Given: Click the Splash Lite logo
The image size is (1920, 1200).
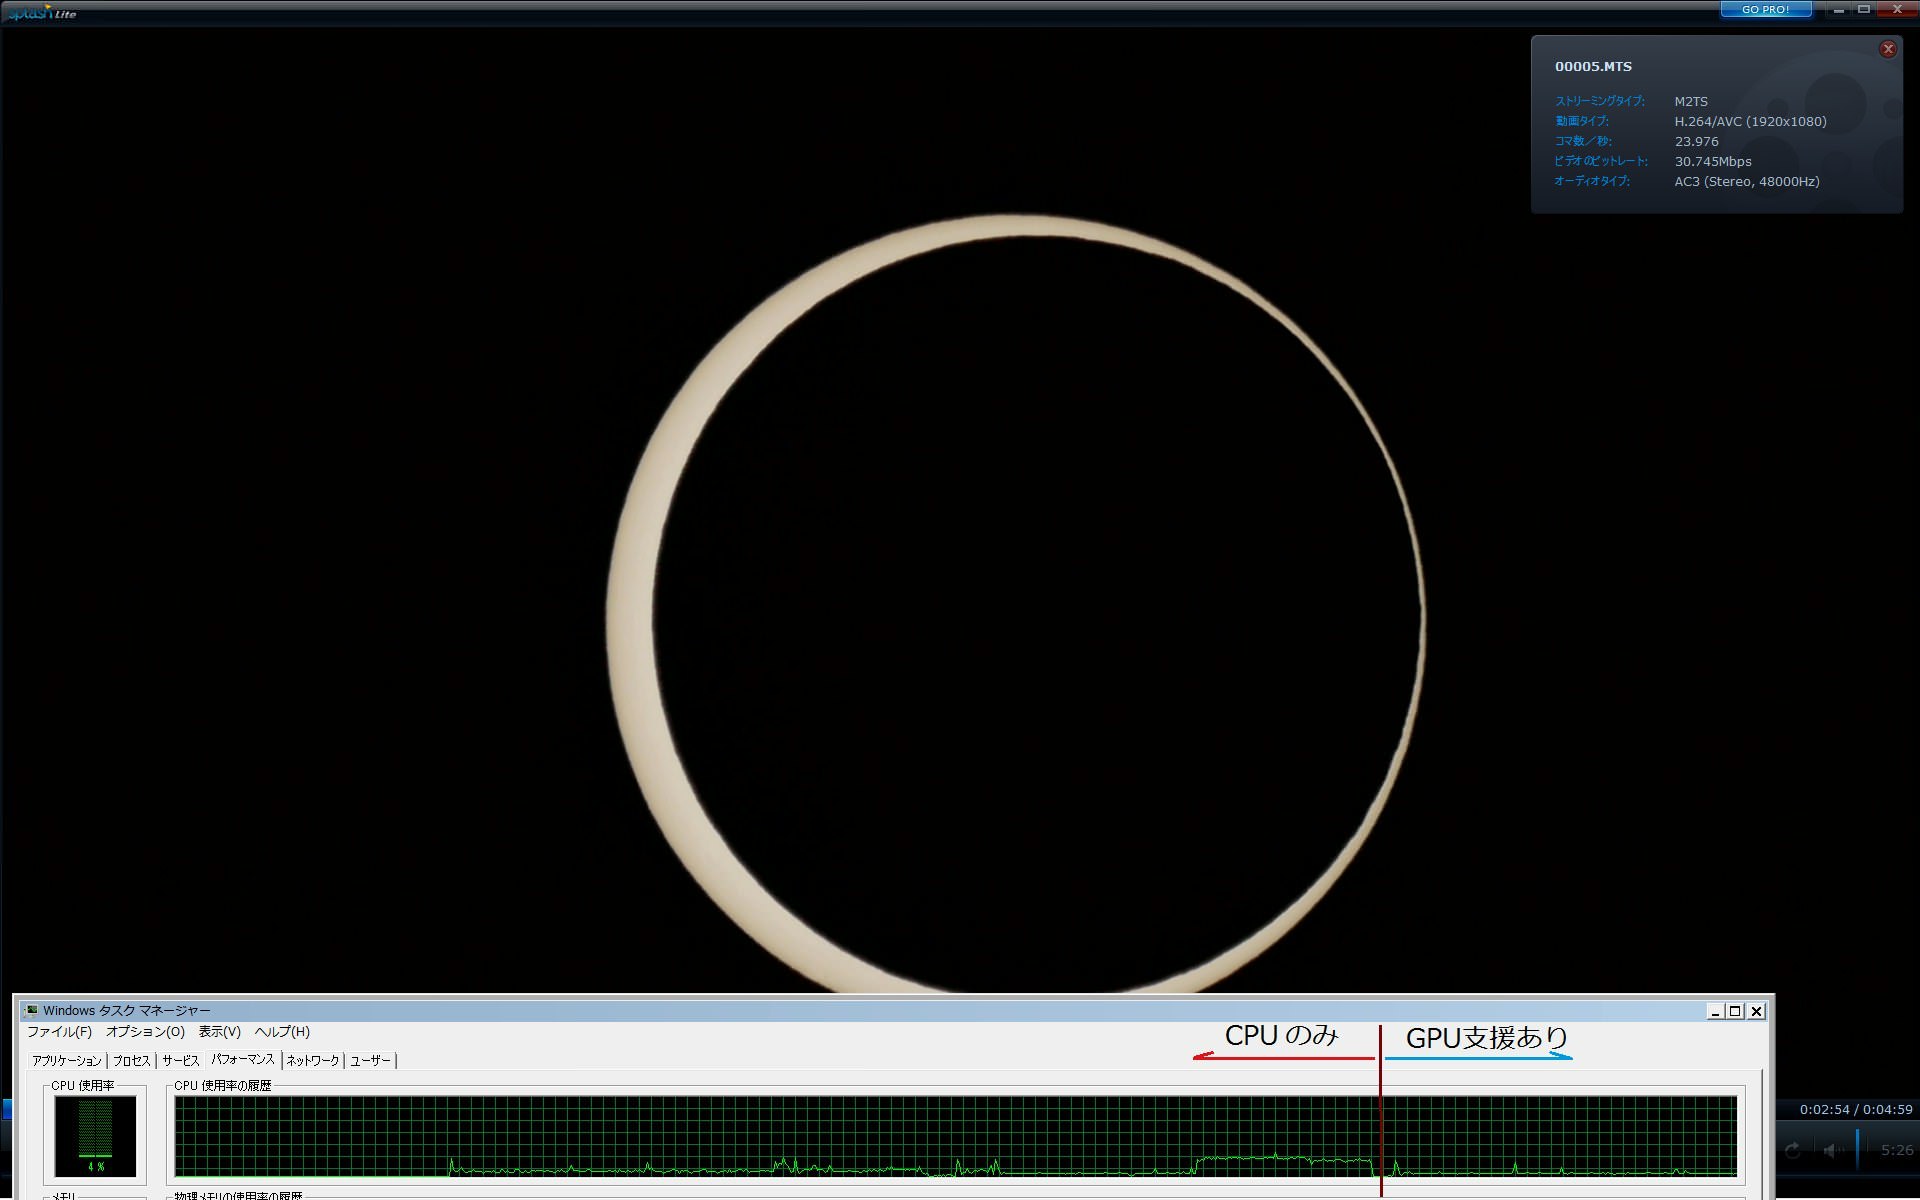Looking at the screenshot, I should click(x=40, y=12).
